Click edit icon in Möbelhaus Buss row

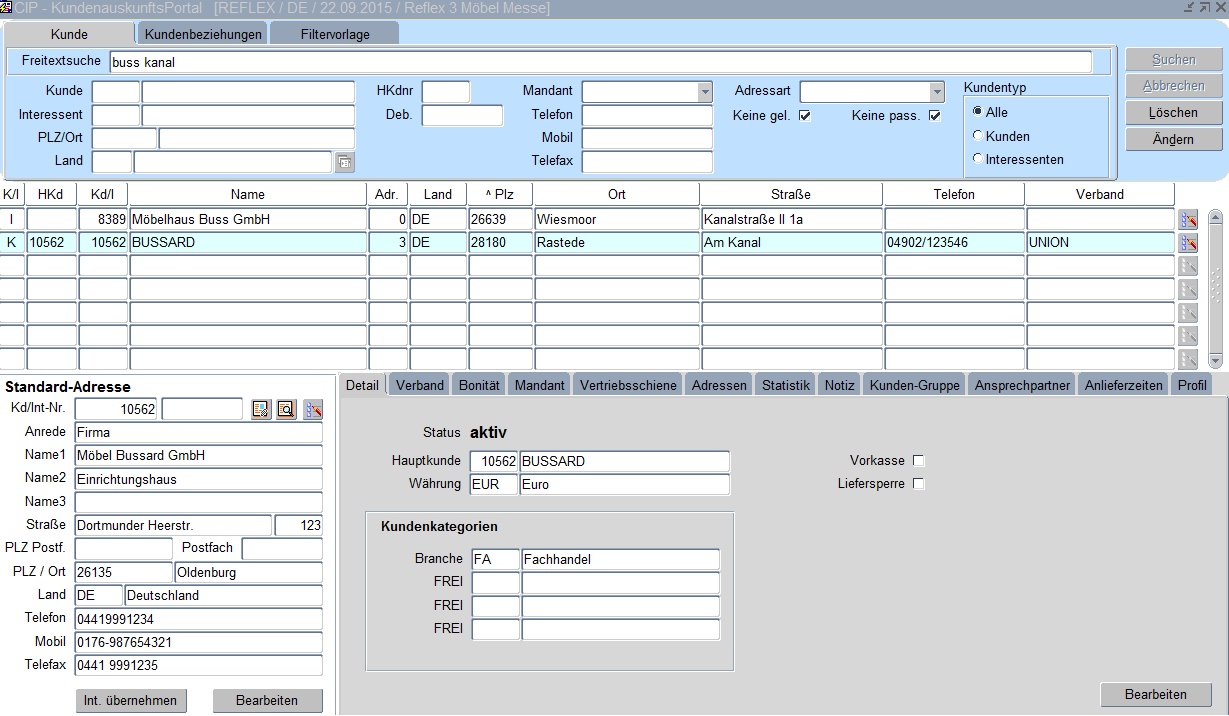click(1188, 219)
